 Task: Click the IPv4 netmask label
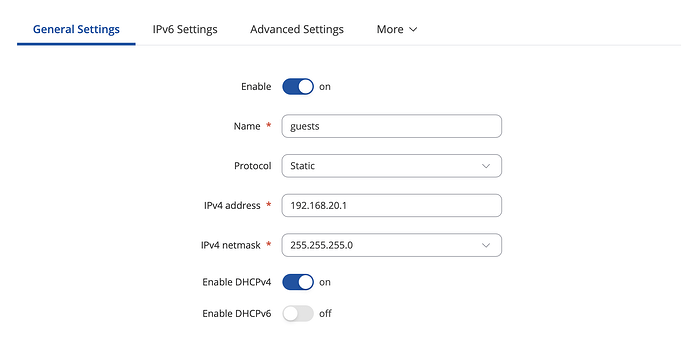[x=231, y=245]
